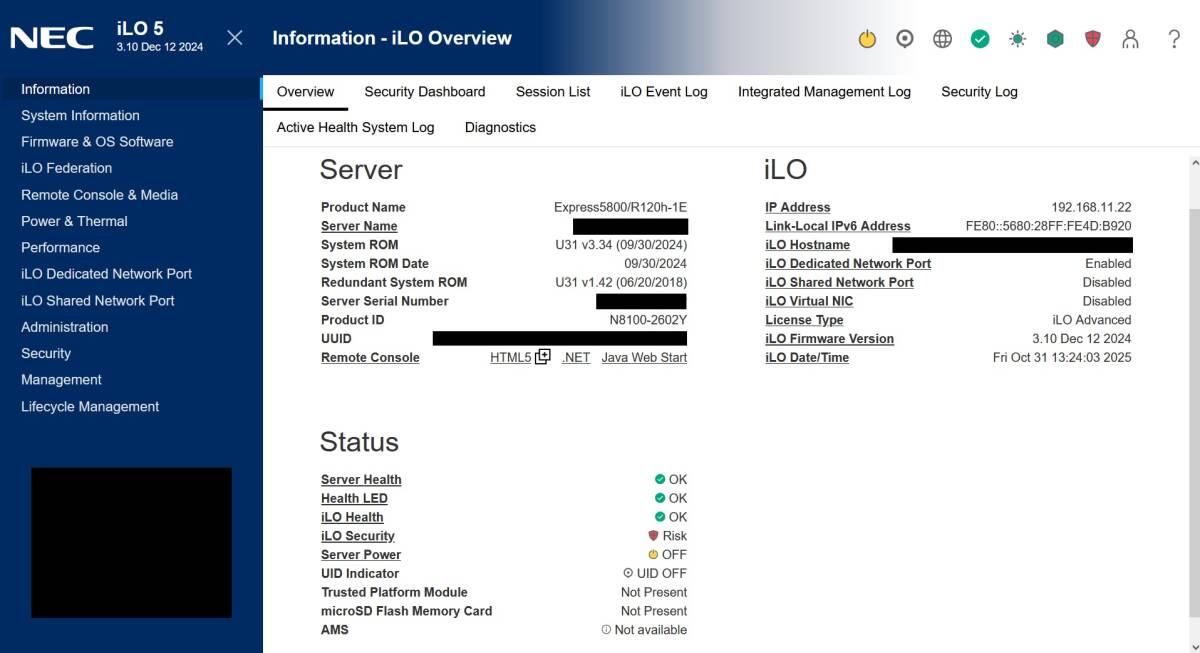Image resolution: width=1200 pixels, height=653 pixels.
Task: Click the iLO Virtual NIC link
Action: coord(809,301)
